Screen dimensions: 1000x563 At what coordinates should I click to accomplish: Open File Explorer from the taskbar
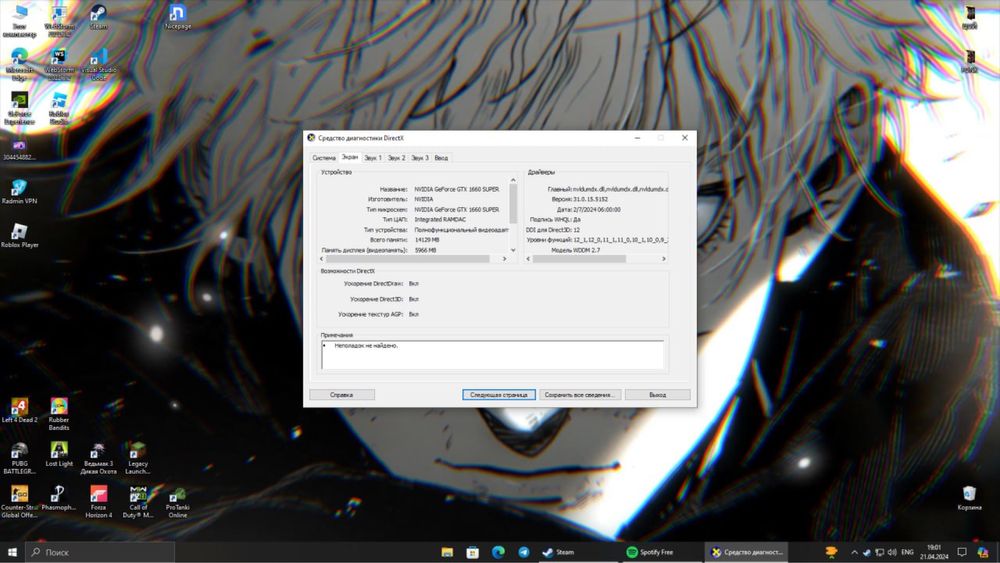447,552
